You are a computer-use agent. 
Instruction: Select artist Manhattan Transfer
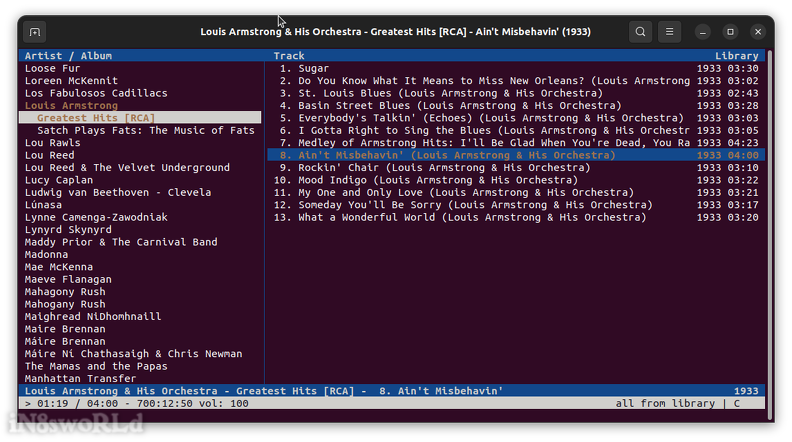(80, 378)
